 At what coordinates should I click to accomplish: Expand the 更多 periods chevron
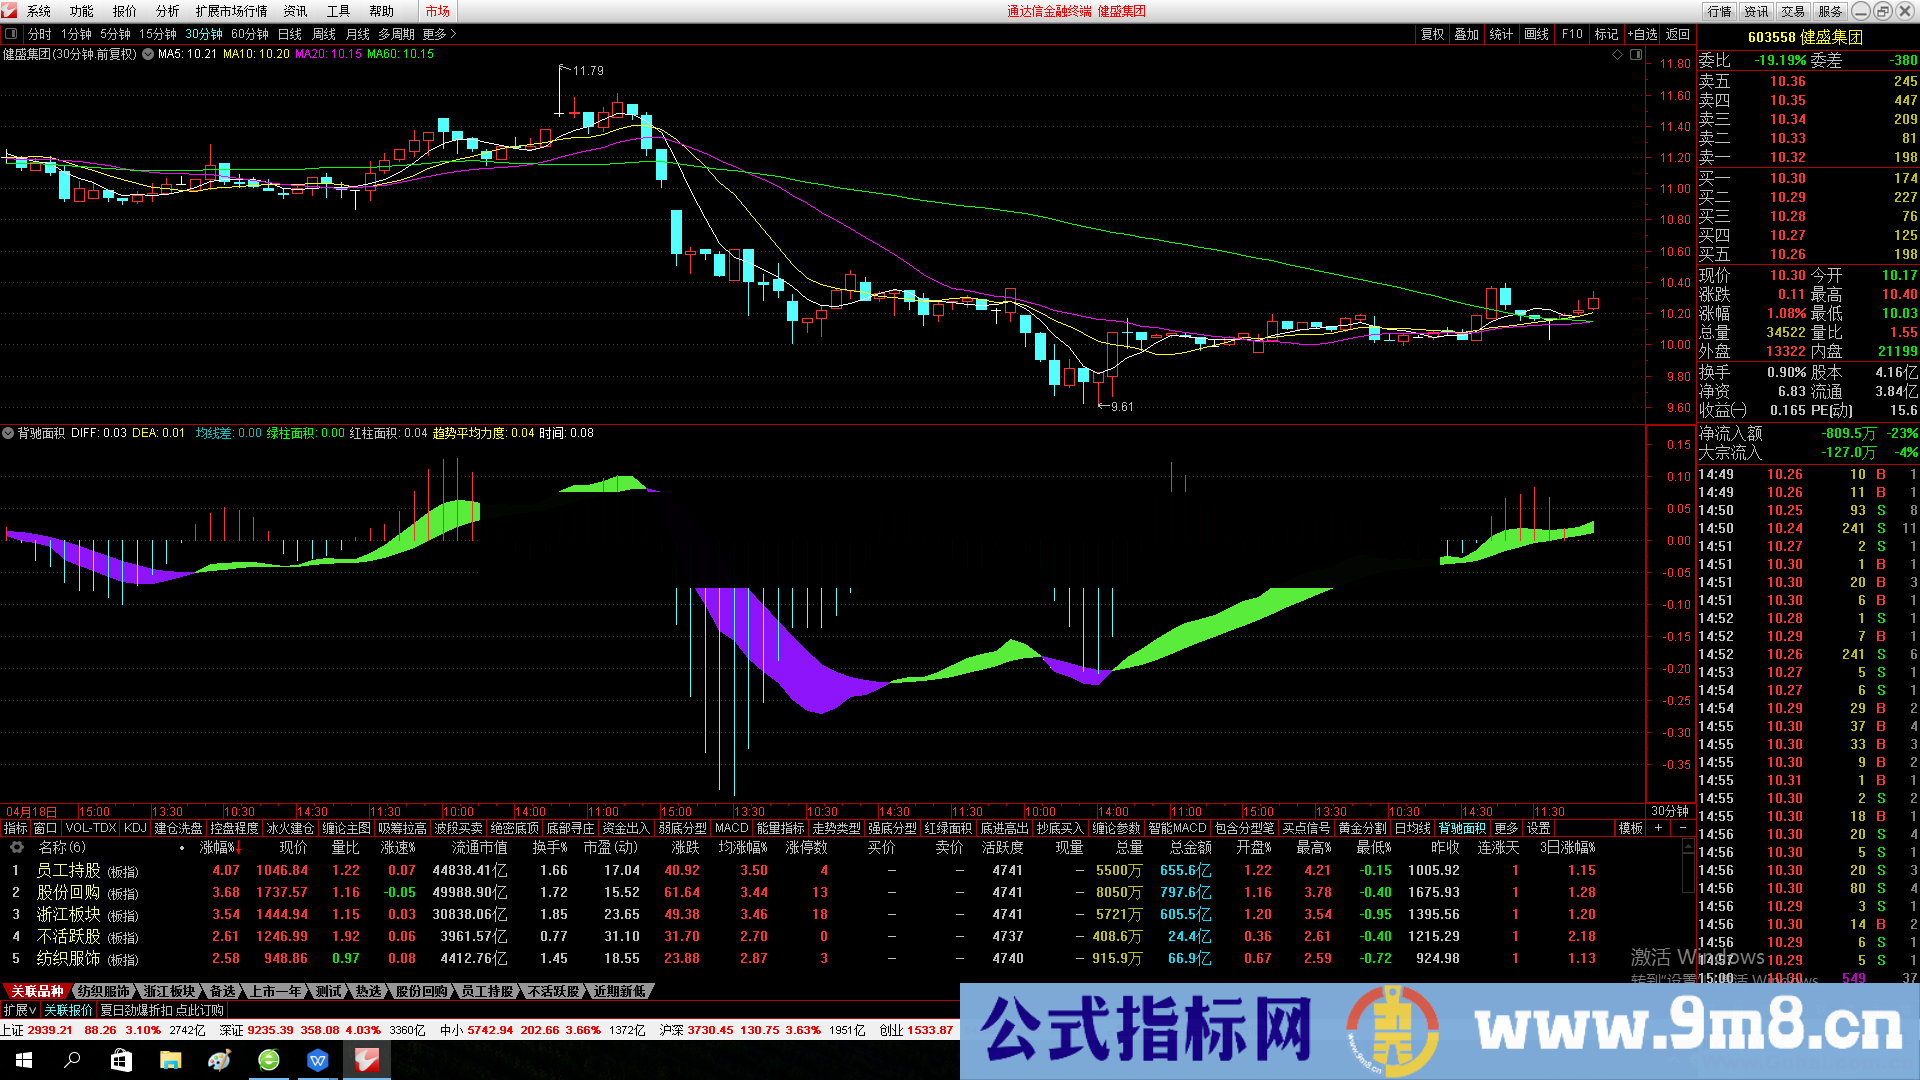click(453, 34)
